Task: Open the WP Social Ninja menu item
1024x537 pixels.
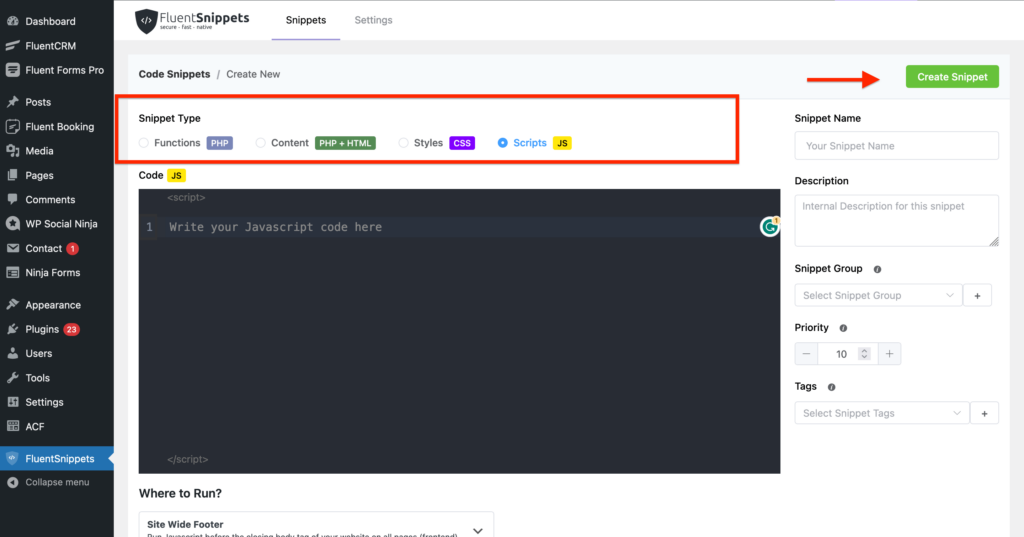Action: [57, 223]
